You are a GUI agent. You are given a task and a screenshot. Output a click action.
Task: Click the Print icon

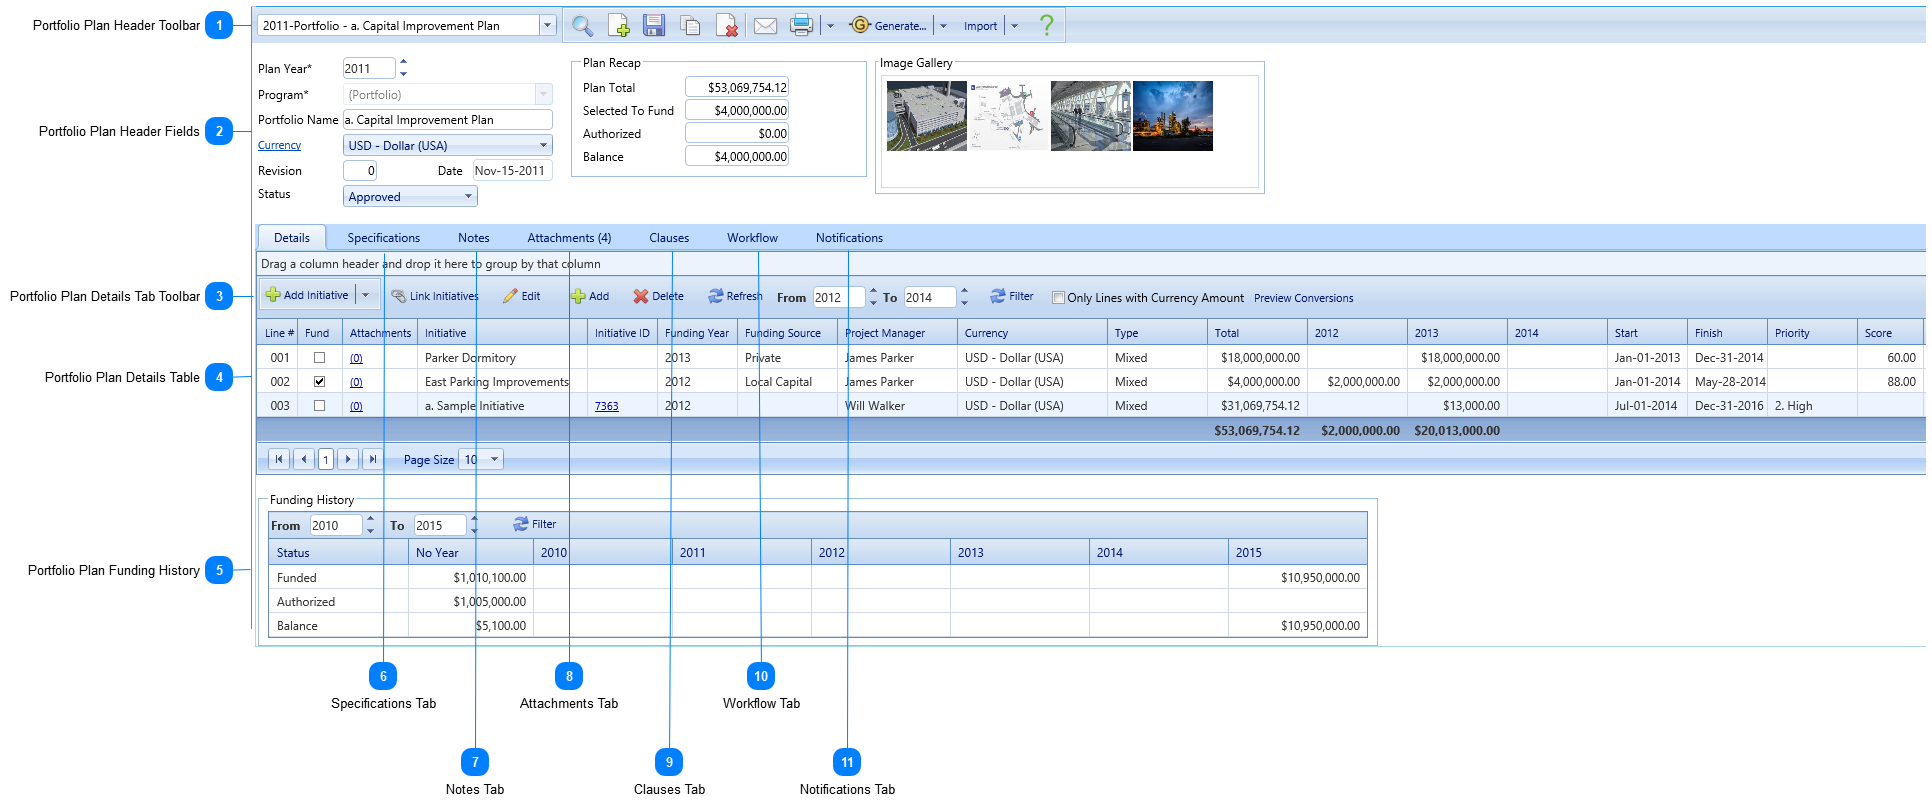(801, 26)
